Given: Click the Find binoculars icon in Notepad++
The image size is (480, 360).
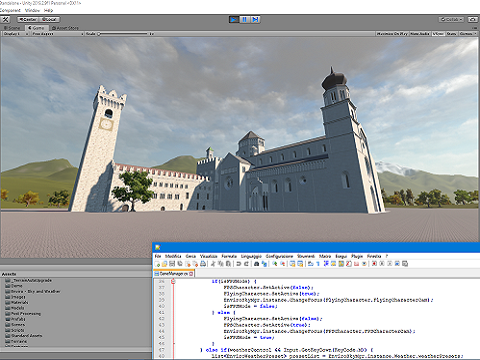Looking at the screenshot, I should coord(256,264).
